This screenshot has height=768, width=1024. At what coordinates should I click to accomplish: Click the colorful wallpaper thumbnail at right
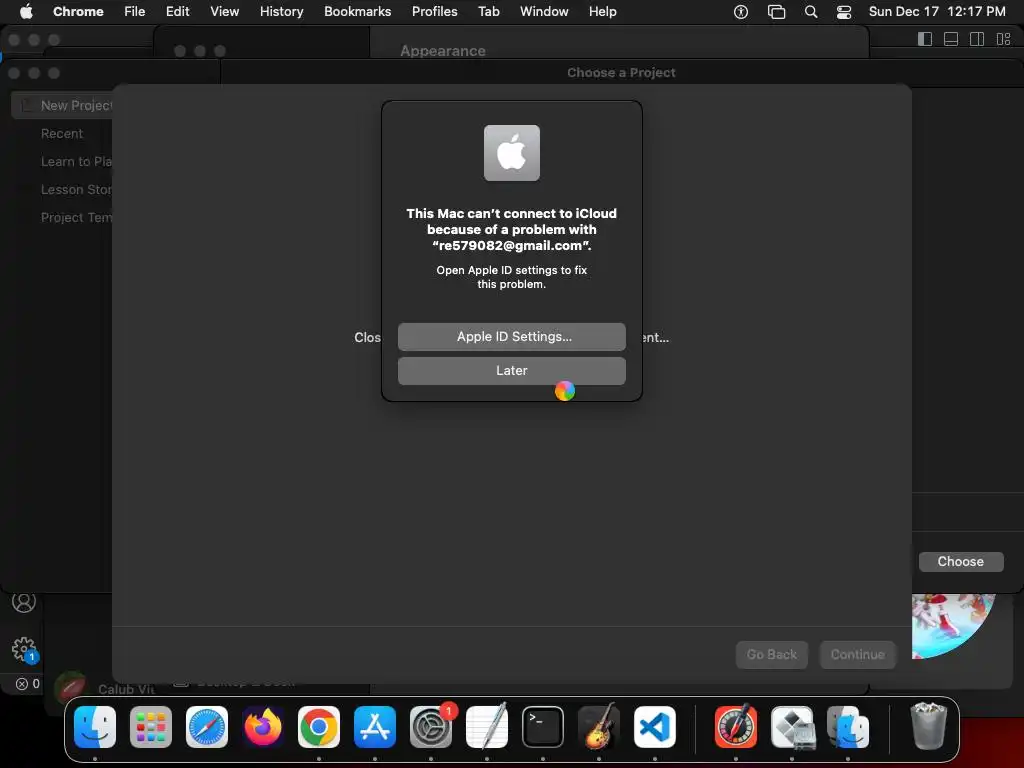click(953, 625)
